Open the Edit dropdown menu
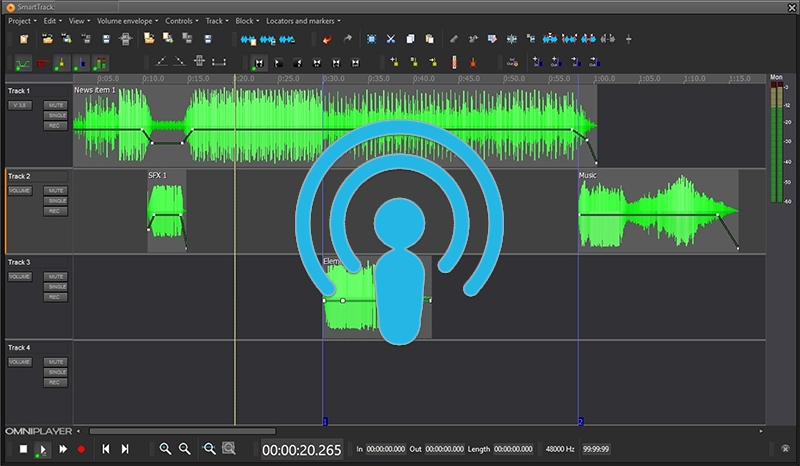 pyautogui.click(x=52, y=21)
